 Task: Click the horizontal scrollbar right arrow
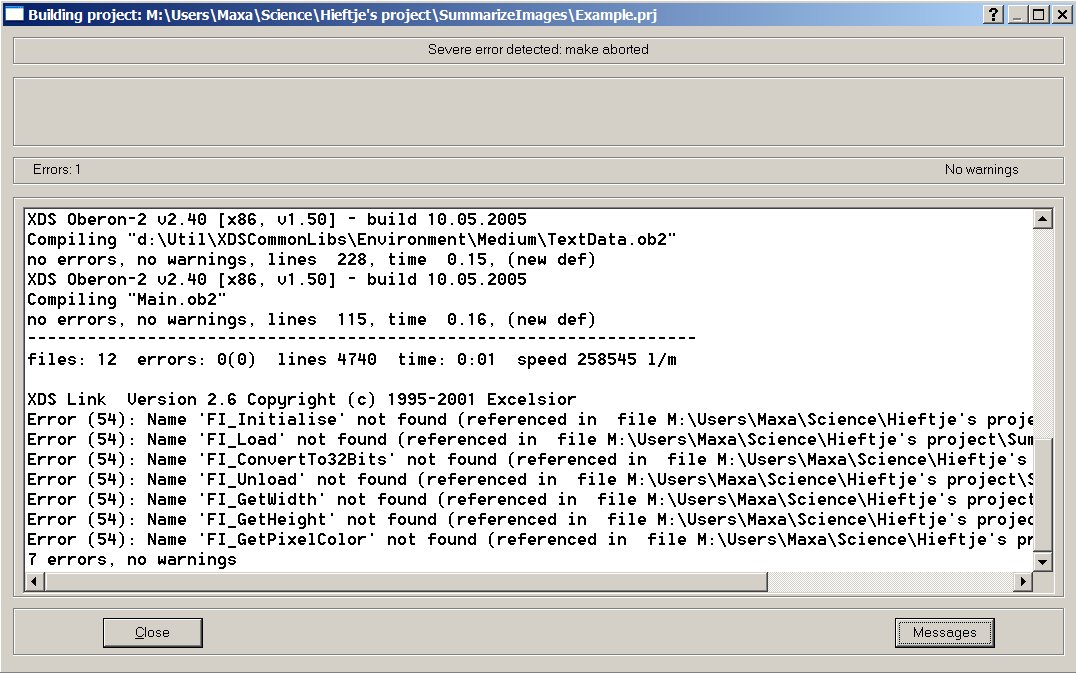pyautogui.click(x=1023, y=581)
